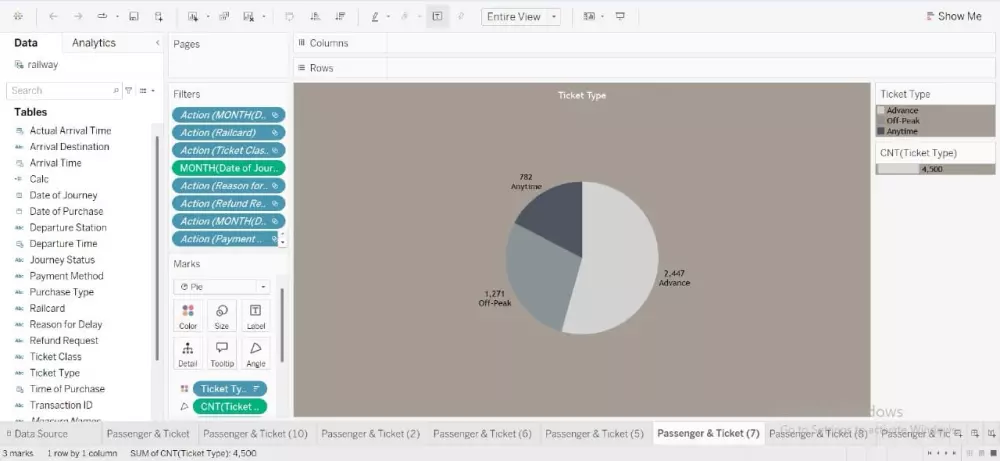Collapse the Data pane with arrow
This screenshot has height=461, width=1000.
[158, 43]
